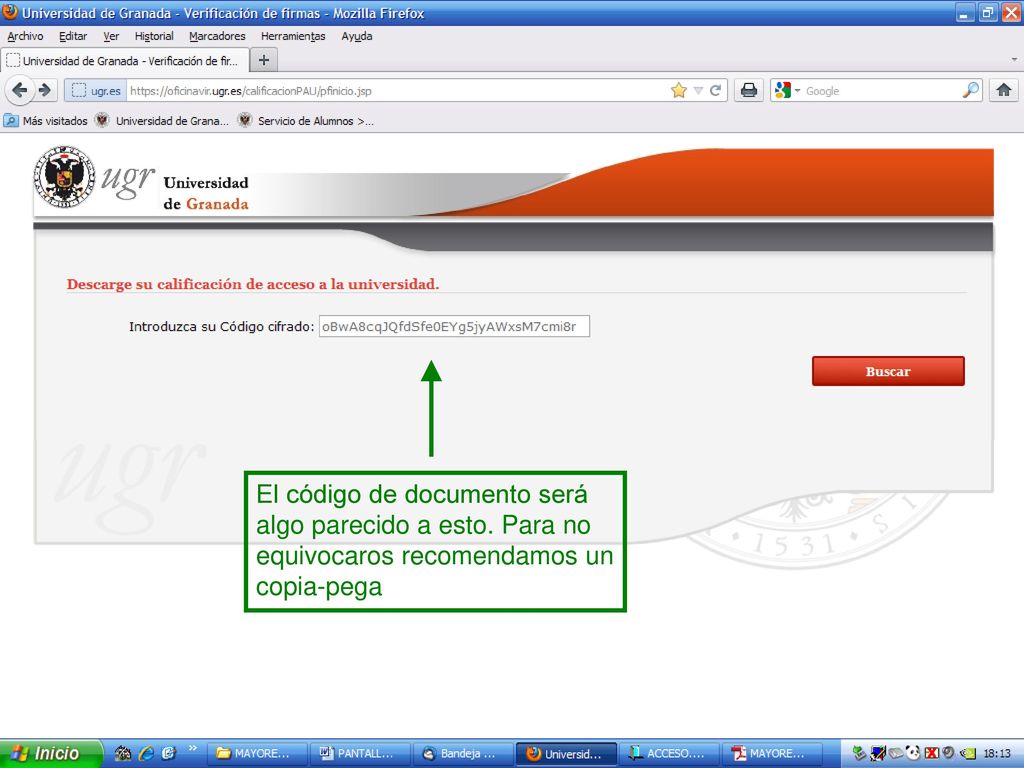This screenshot has width=1024, height=768.
Task: Open Servicio de Alumnos bookmark
Action: pos(306,121)
